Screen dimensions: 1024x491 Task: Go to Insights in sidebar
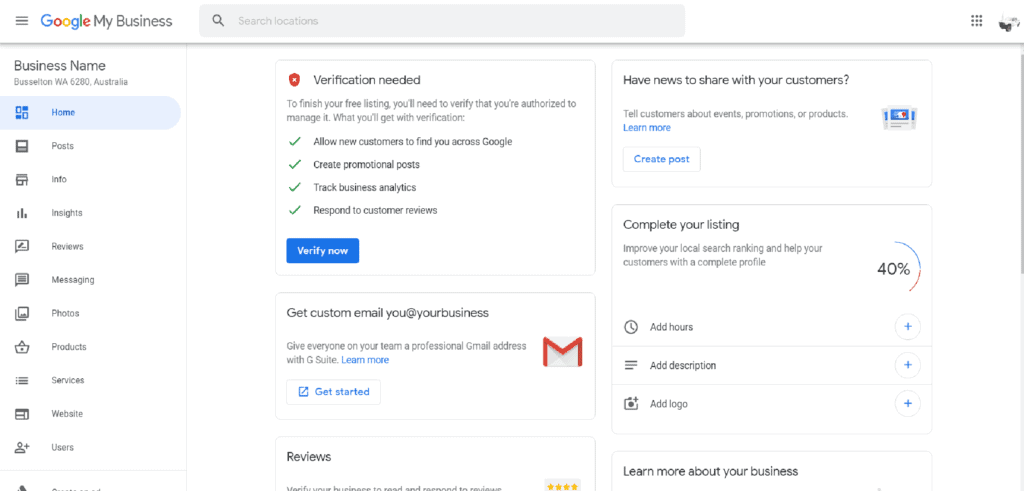coord(90,213)
